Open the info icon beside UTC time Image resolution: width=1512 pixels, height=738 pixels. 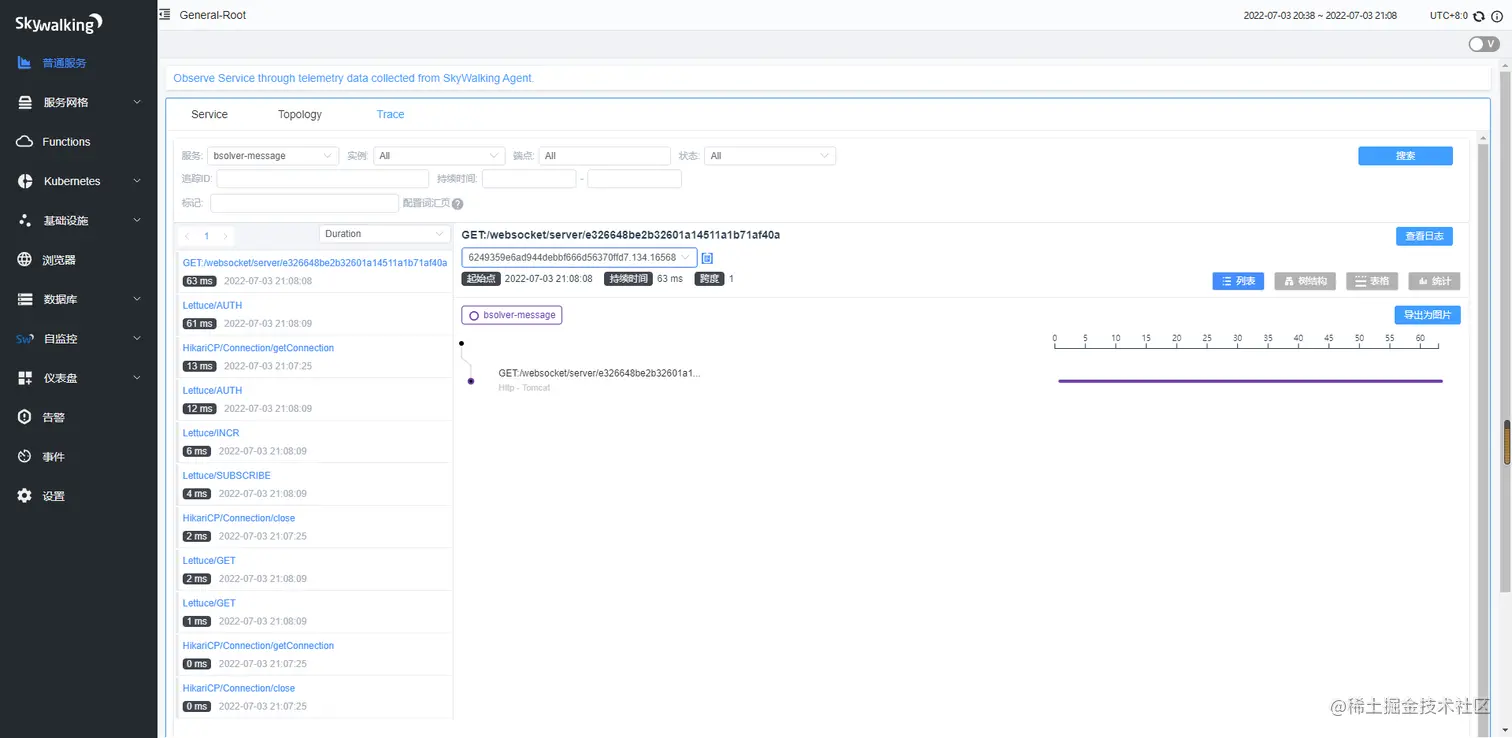click(1497, 16)
